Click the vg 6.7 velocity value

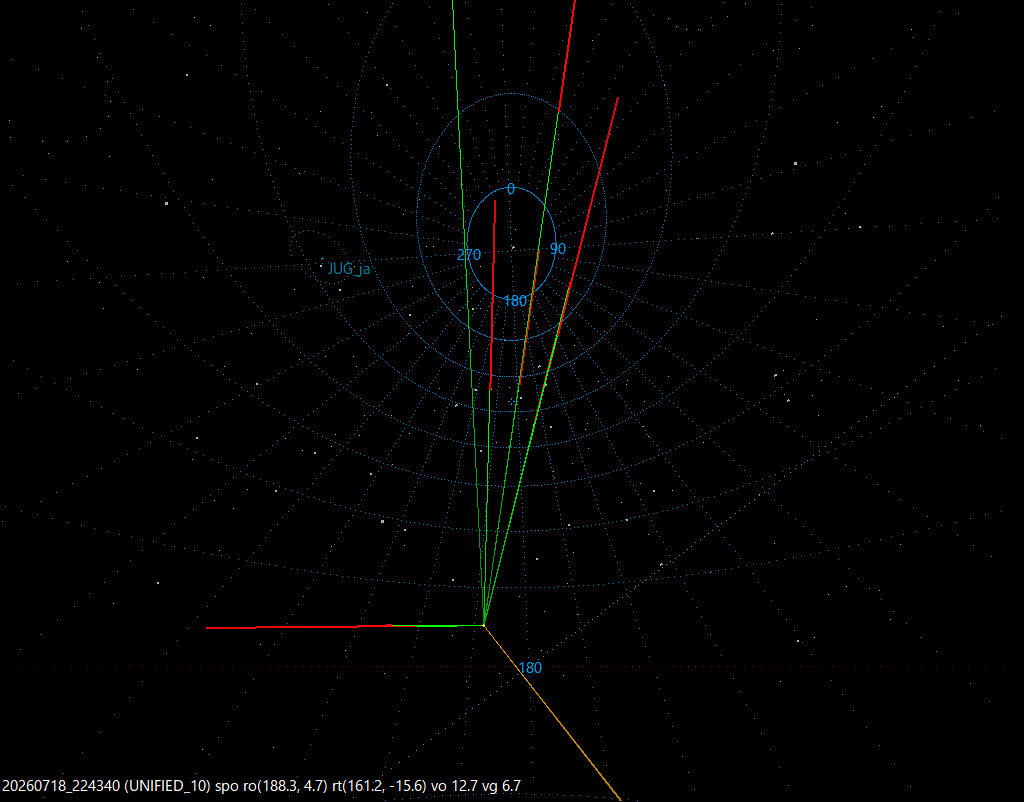coord(502,786)
